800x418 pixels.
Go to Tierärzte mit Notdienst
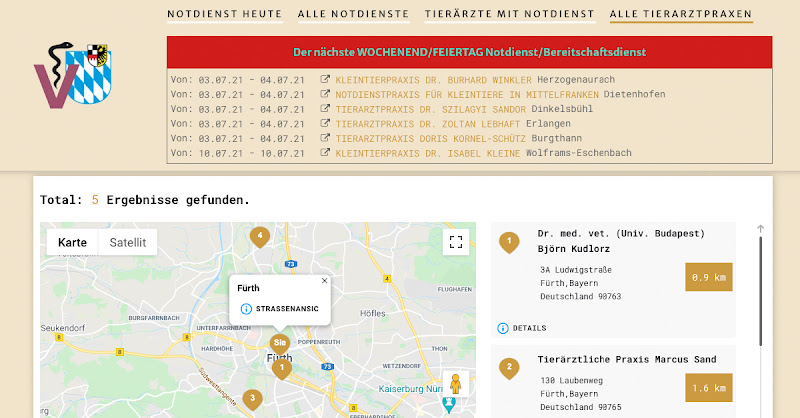tap(510, 14)
